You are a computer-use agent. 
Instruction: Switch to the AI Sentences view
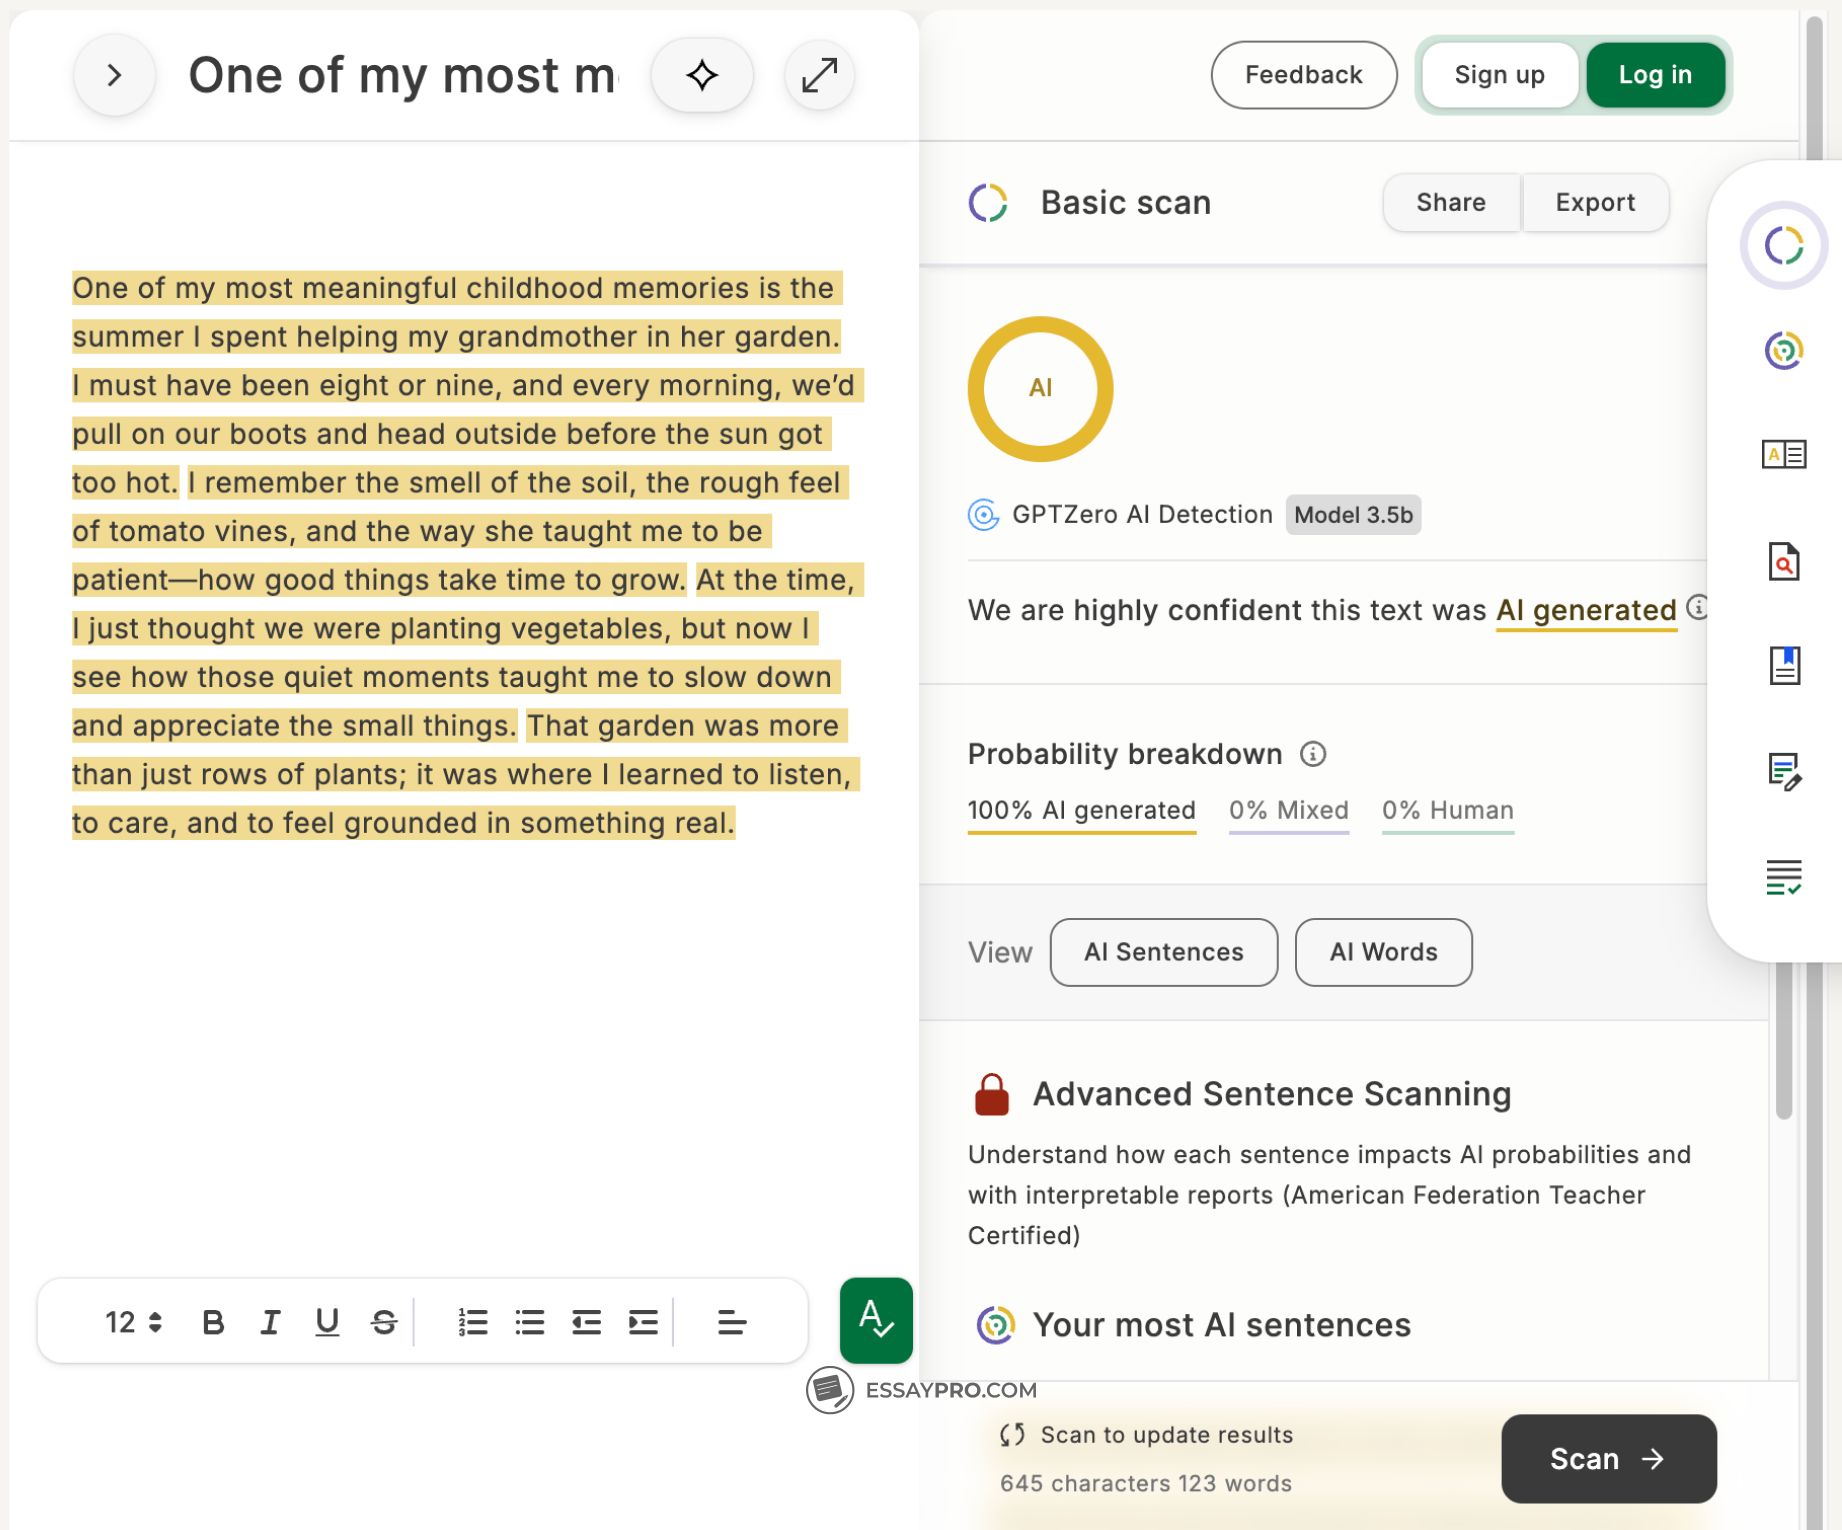click(1163, 952)
